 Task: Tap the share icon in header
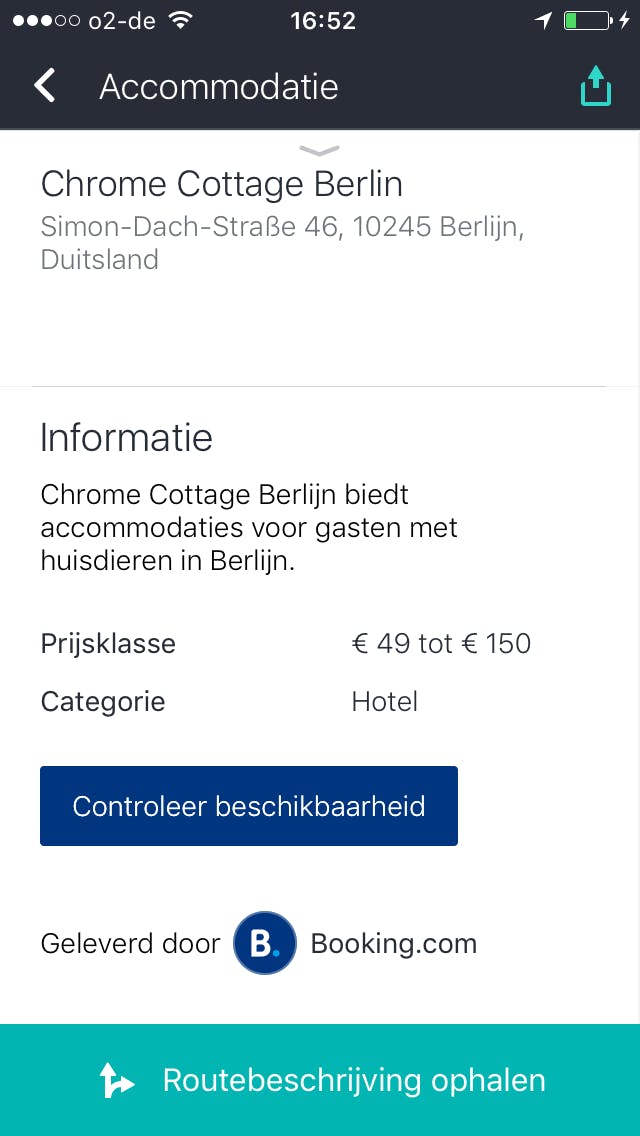[595, 86]
